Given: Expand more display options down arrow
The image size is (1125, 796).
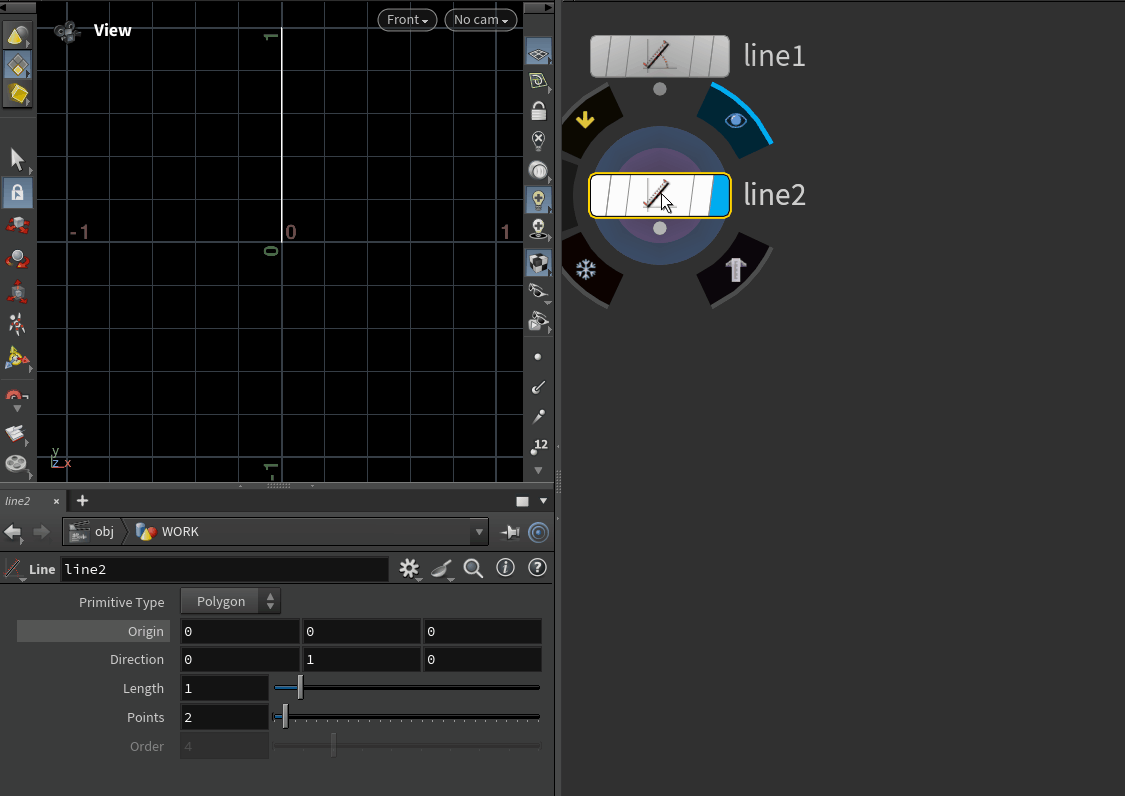Looking at the screenshot, I should (x=538, y=471).
